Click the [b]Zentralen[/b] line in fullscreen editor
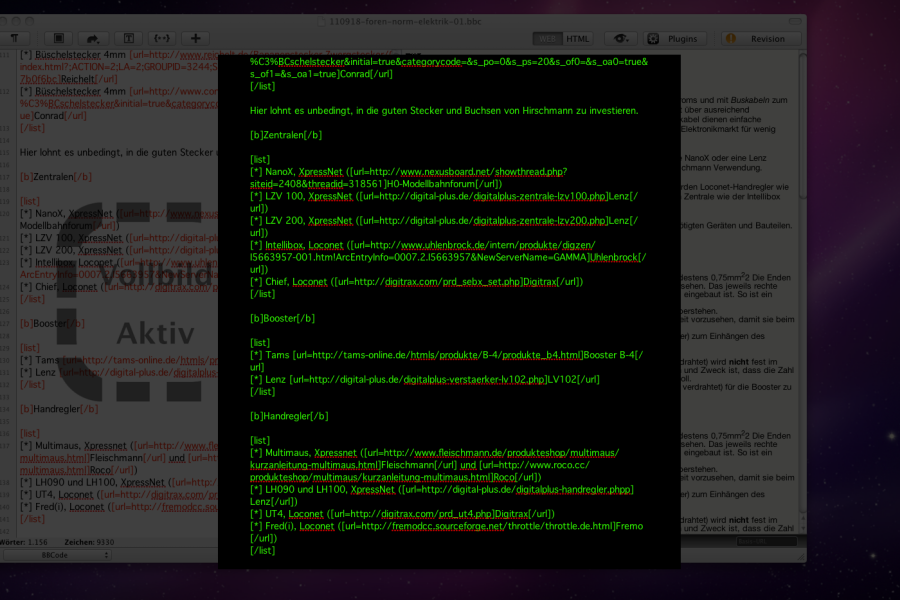900x600 pixels. click(x=286, y=135)
